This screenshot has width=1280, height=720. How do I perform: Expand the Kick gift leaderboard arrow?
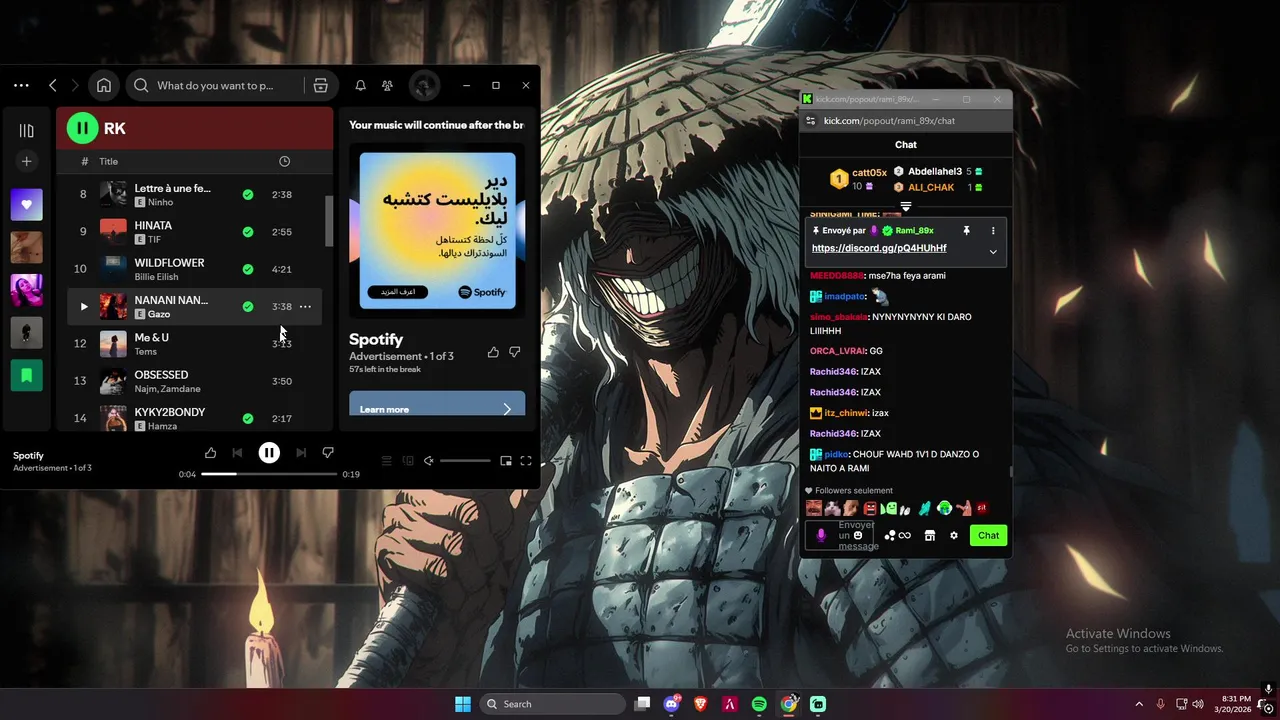pyautogui.click(x=906, y=207)
